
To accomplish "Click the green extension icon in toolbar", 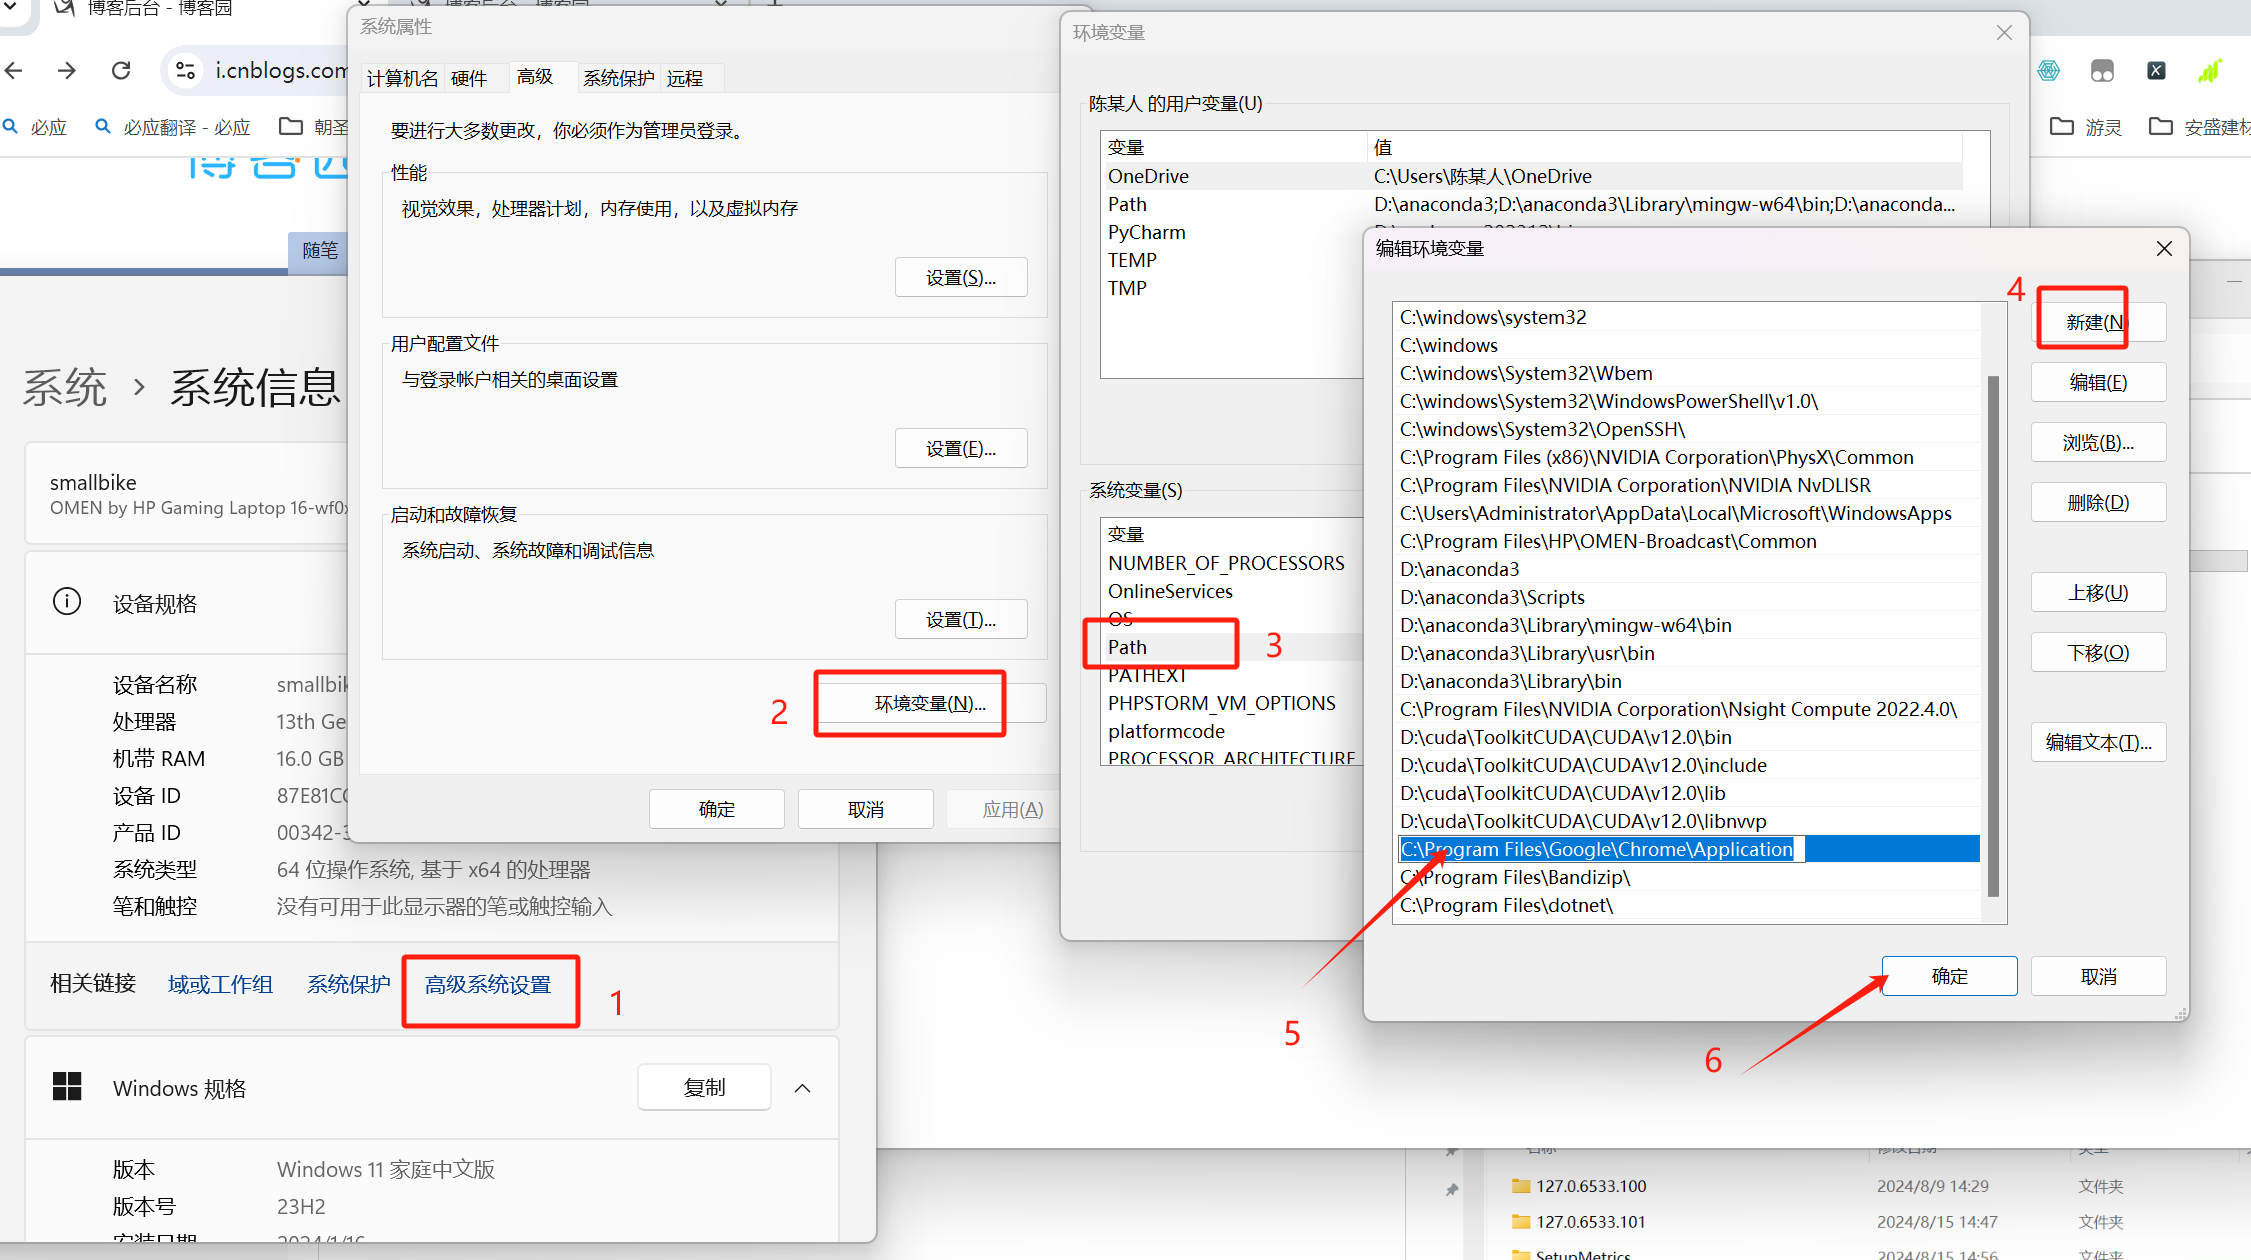I will click(2209, 71).
